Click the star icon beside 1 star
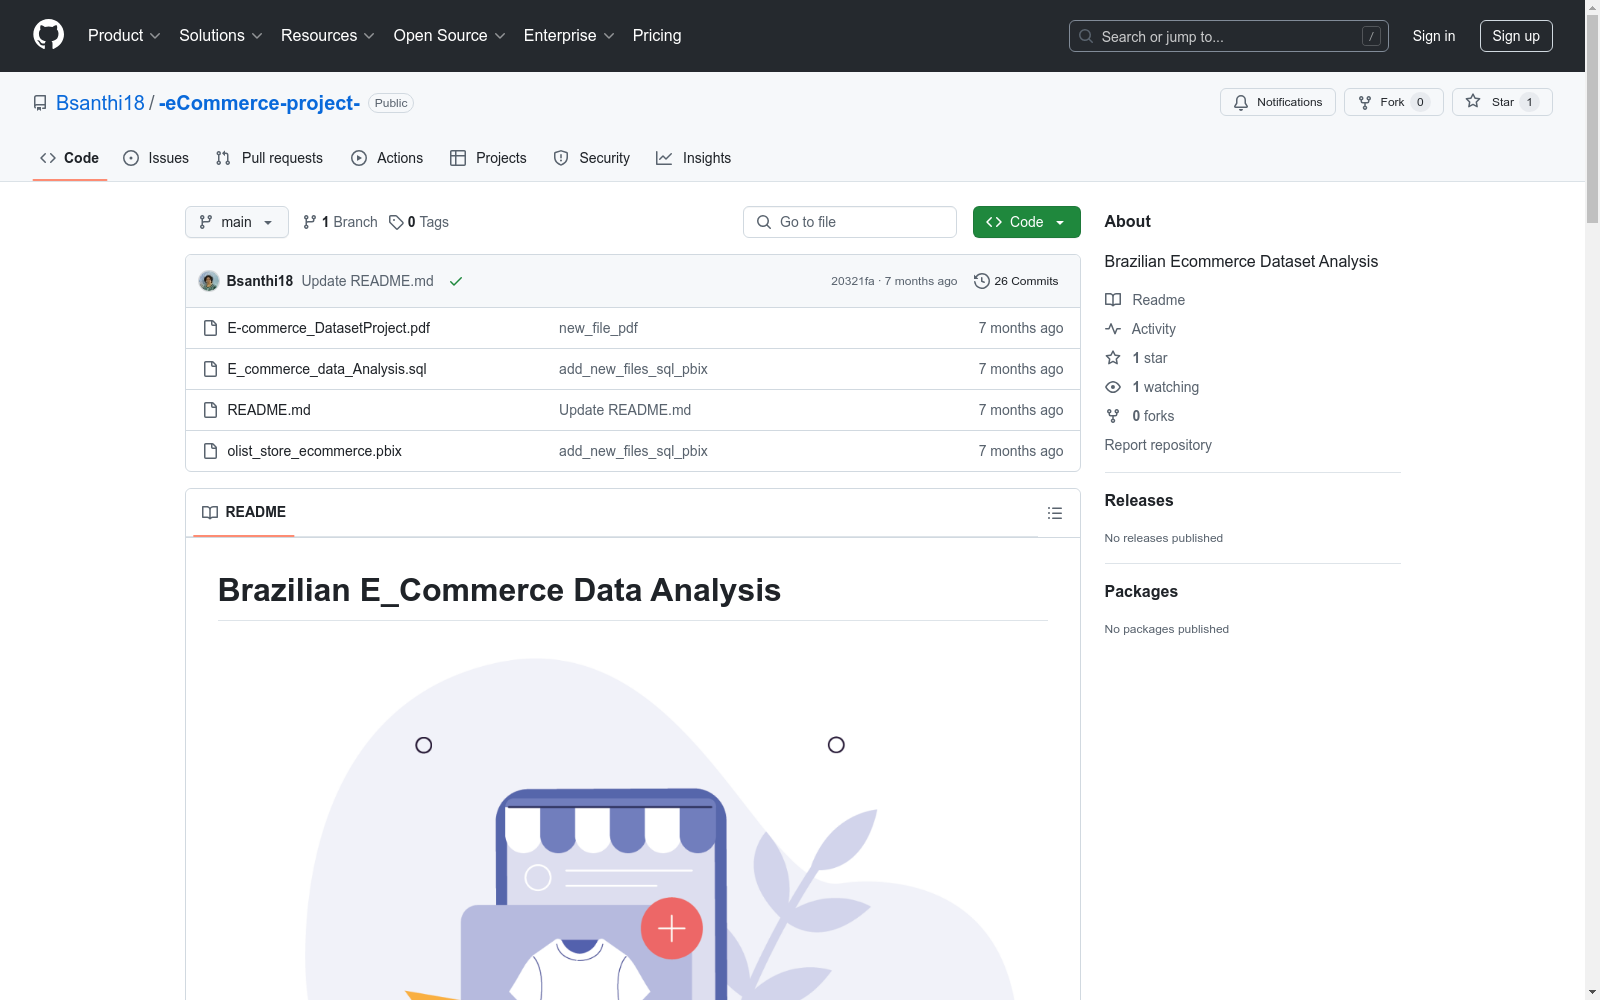Viewport: 1600px width, 1000px height. click(x=1113, y=358)
